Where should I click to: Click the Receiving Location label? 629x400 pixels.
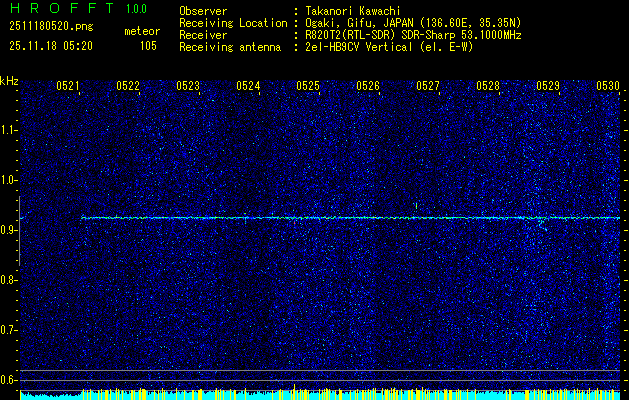pos(233,23)
